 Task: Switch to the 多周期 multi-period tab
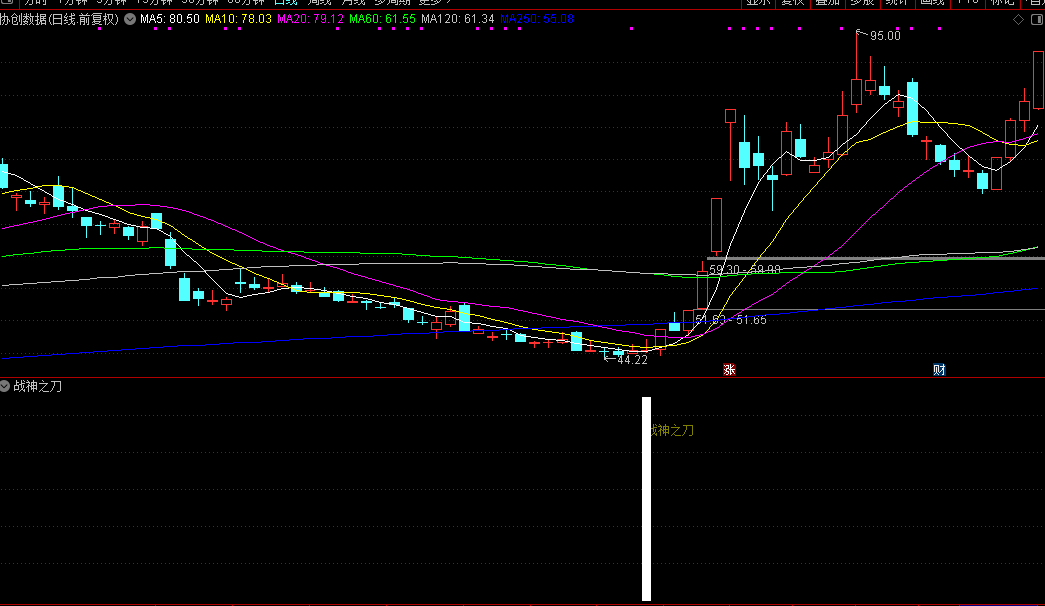[392, 3]
